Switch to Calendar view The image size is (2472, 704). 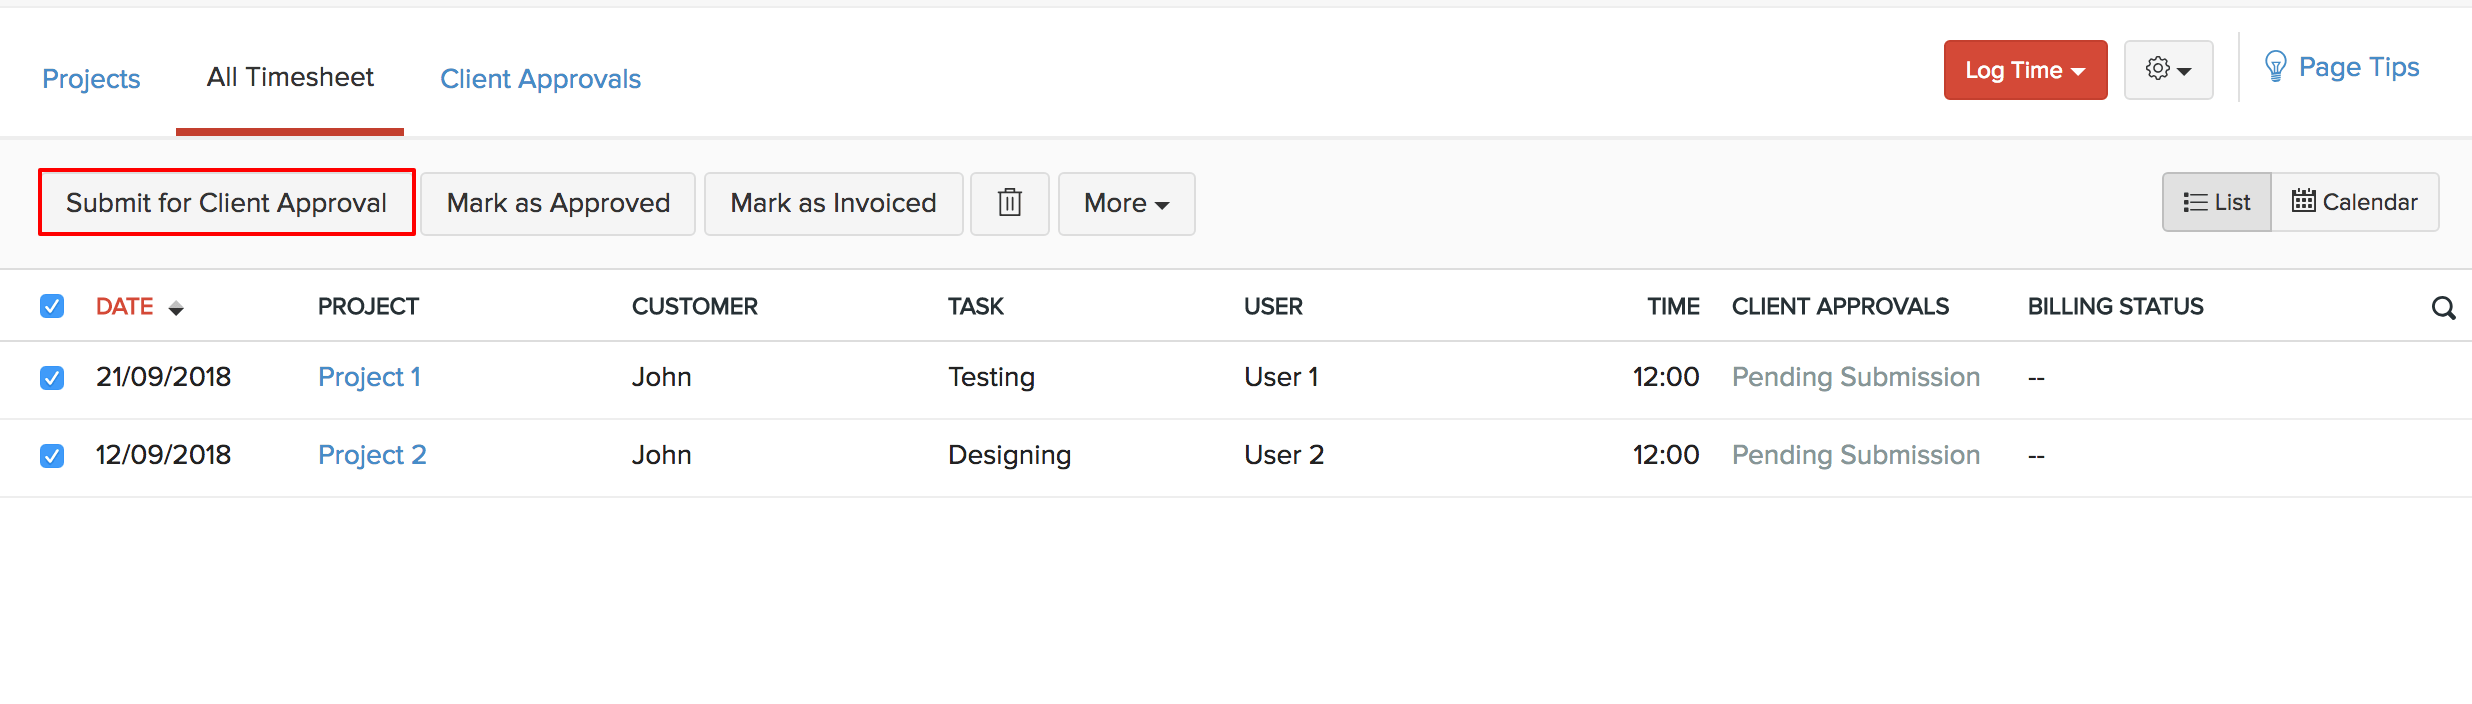coord(2354,202)
